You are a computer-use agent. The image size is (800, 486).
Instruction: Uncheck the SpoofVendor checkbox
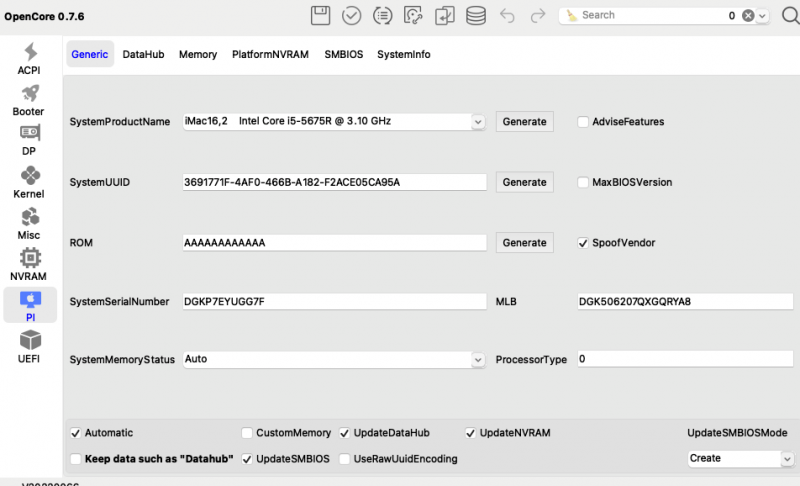pyautogui.click(x=583, y=243)
